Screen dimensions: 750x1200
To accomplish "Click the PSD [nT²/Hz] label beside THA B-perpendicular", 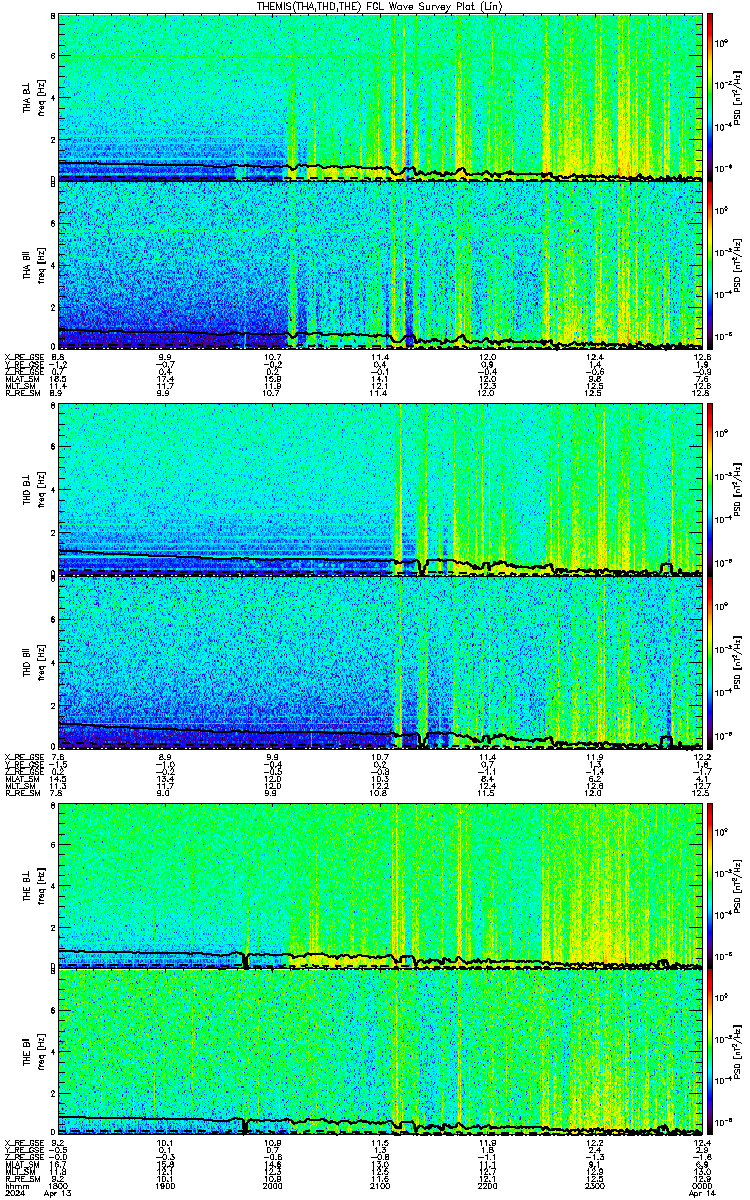I will (738, 96).
